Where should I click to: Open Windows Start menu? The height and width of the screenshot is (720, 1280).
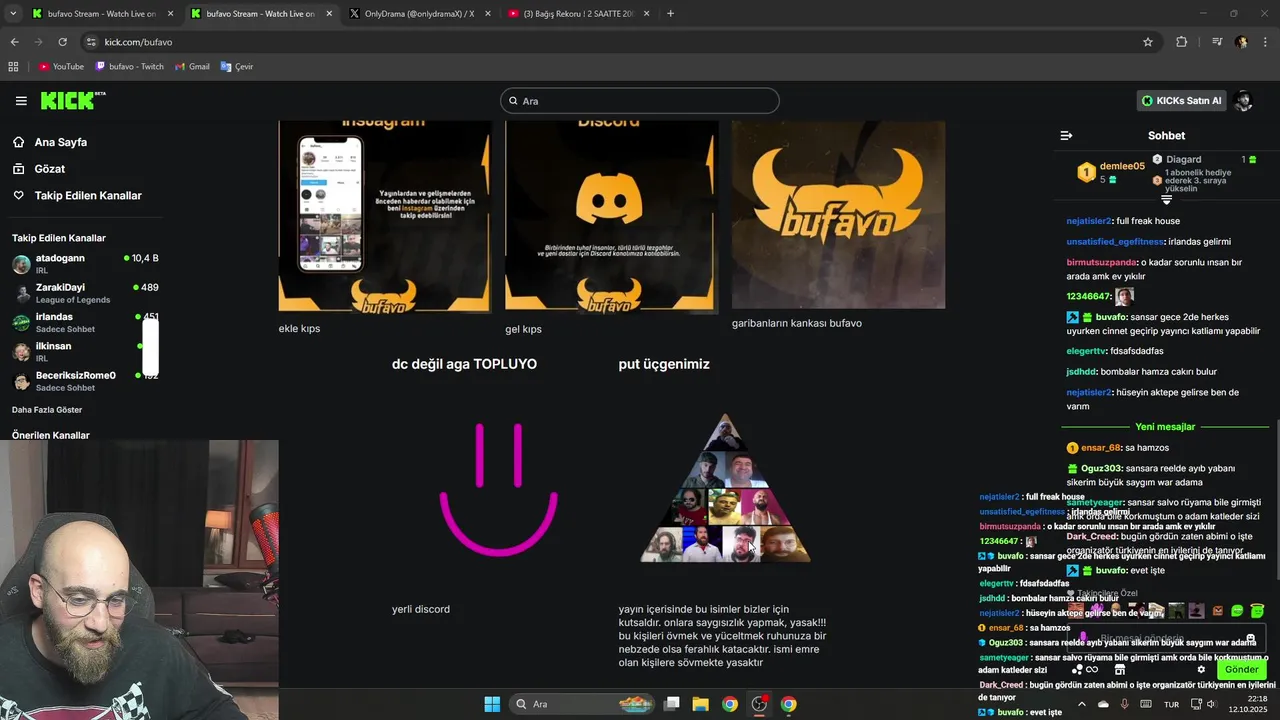492,704
